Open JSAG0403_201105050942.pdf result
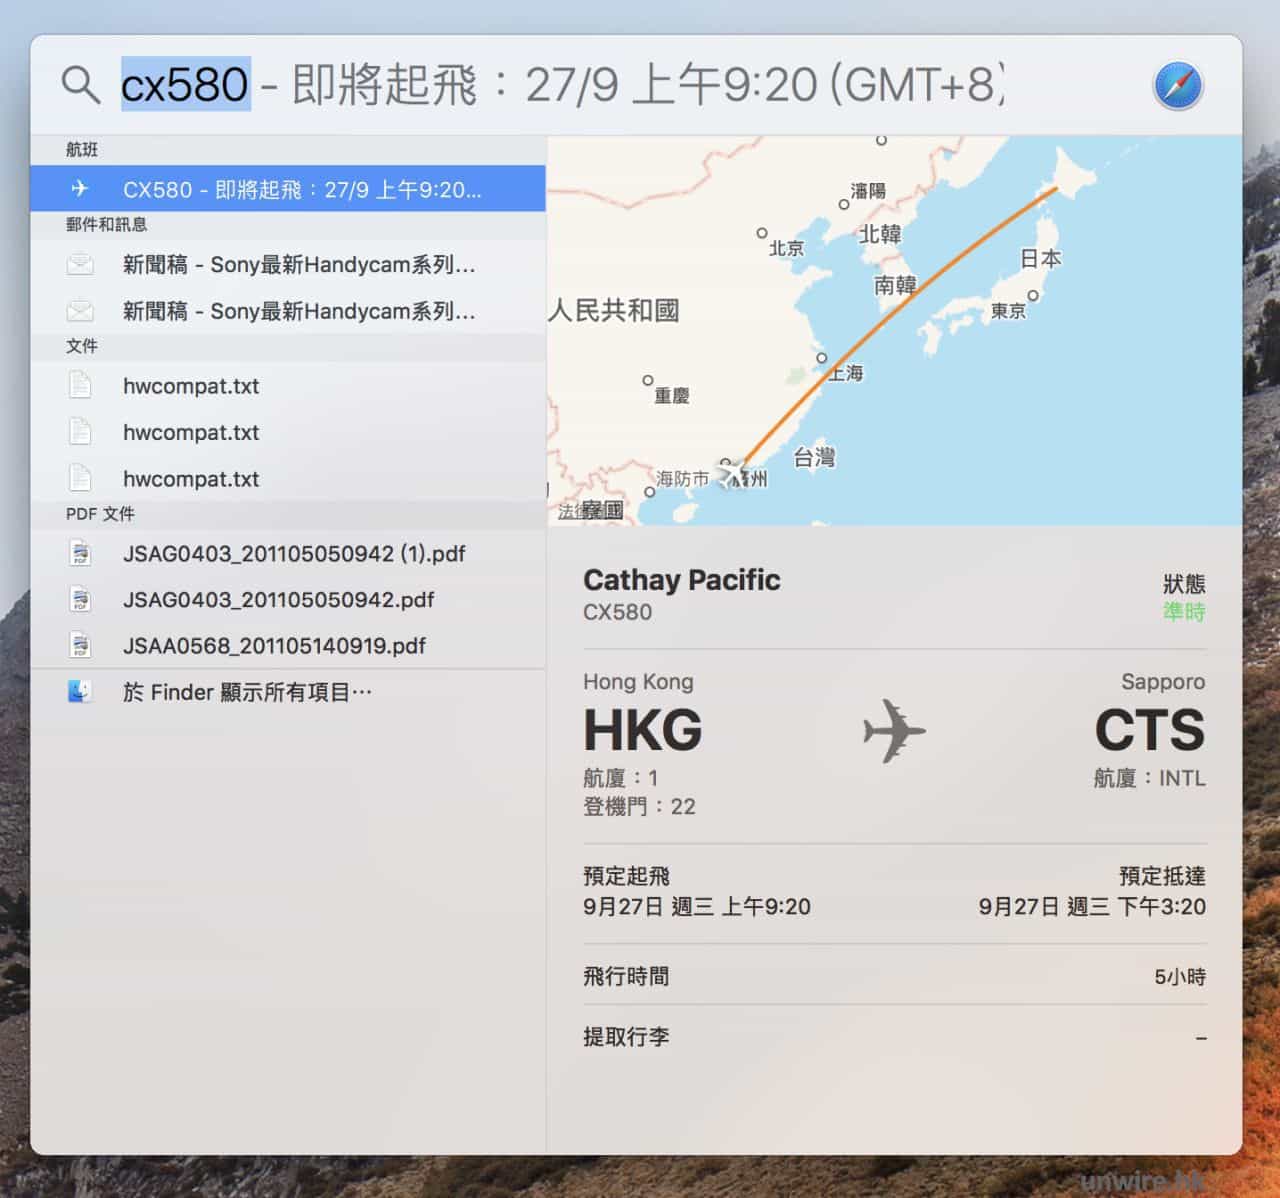Image resolution: width=1280 pixels, height=1198 pixels. (278, 599)
